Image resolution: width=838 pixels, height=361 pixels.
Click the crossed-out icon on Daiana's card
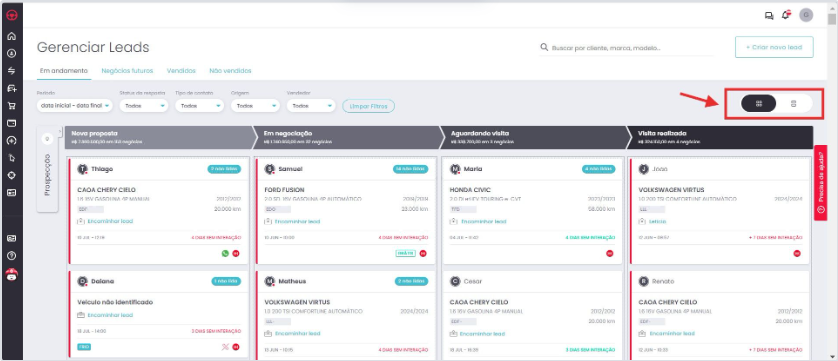coord(225,347)
